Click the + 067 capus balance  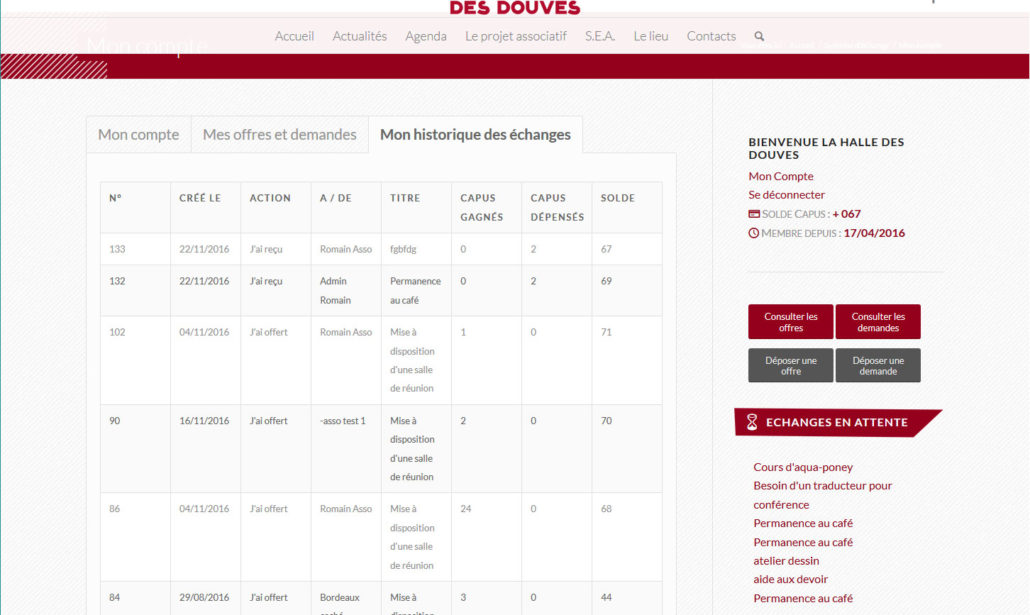[x=846, y=214]
